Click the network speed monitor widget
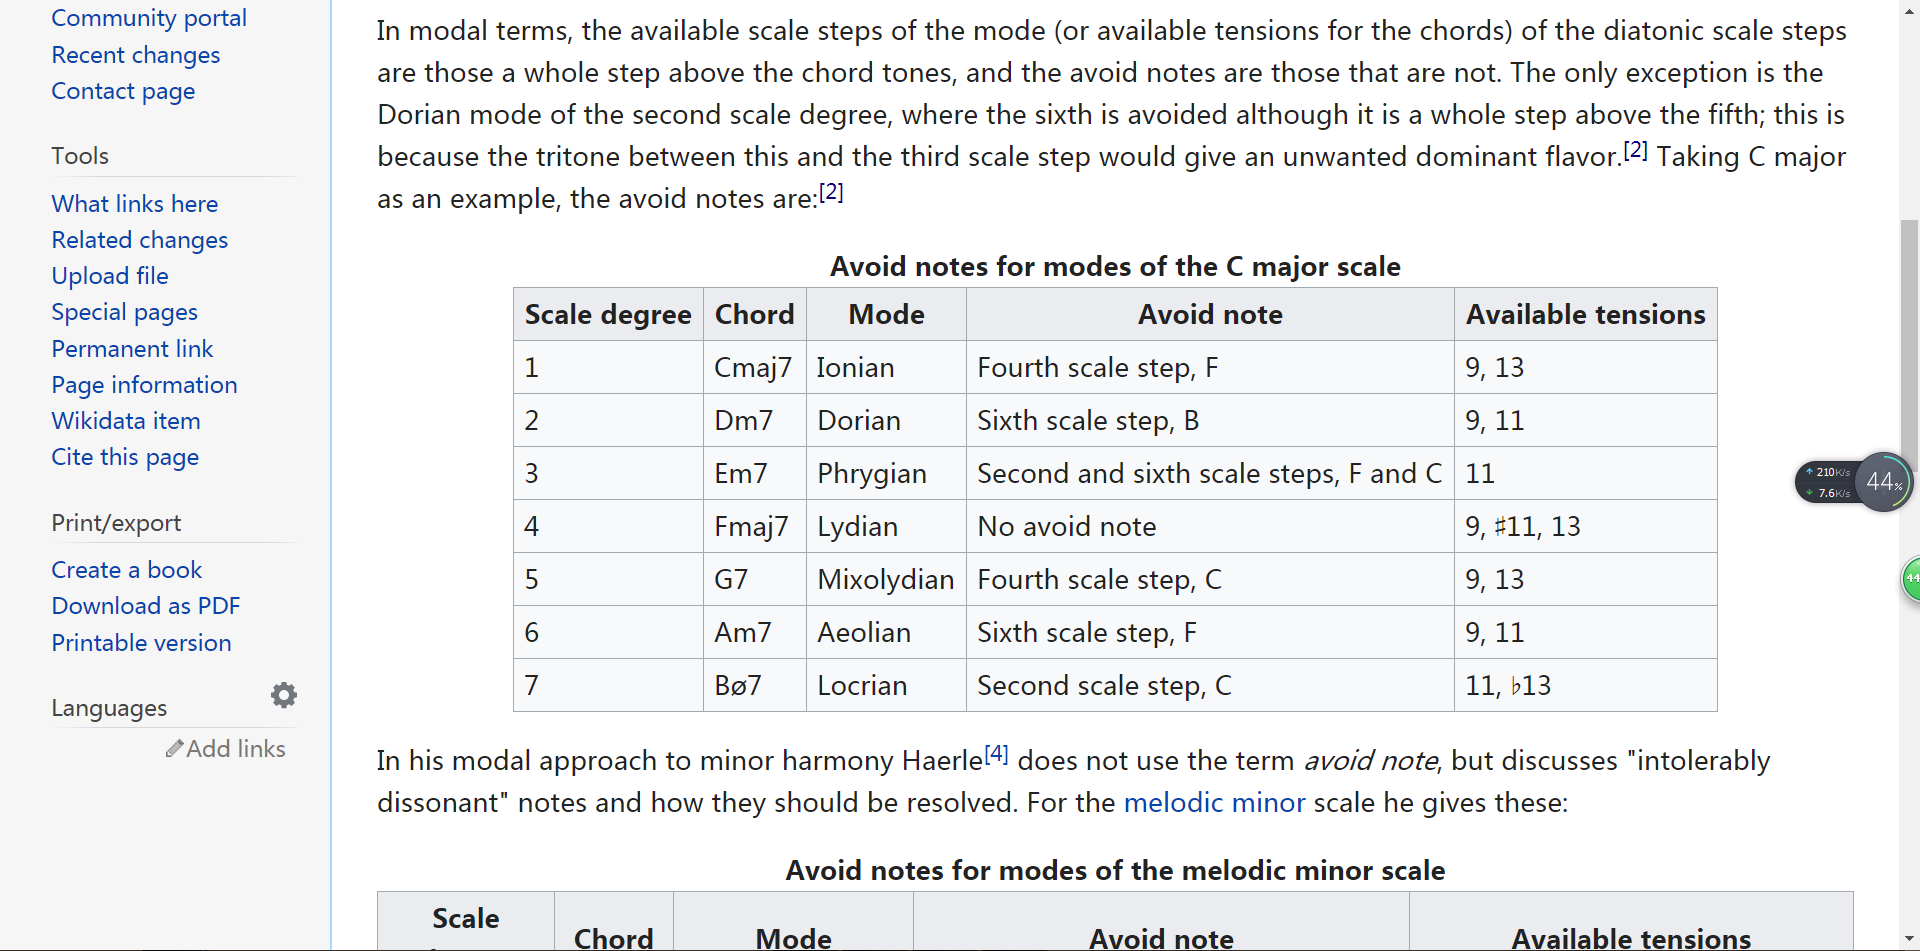The width and height of the screenshot is (1920, 951). (x=1827, y=482)
